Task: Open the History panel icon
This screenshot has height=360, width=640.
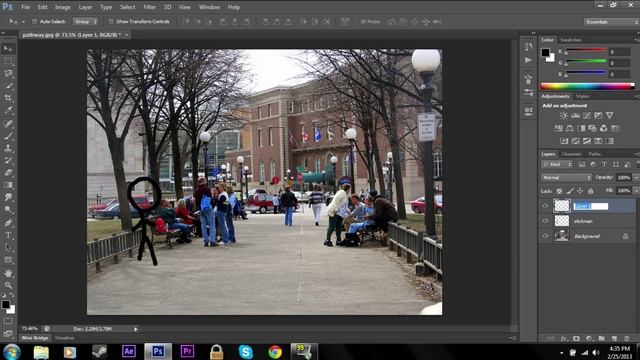Action: (529, 47)
